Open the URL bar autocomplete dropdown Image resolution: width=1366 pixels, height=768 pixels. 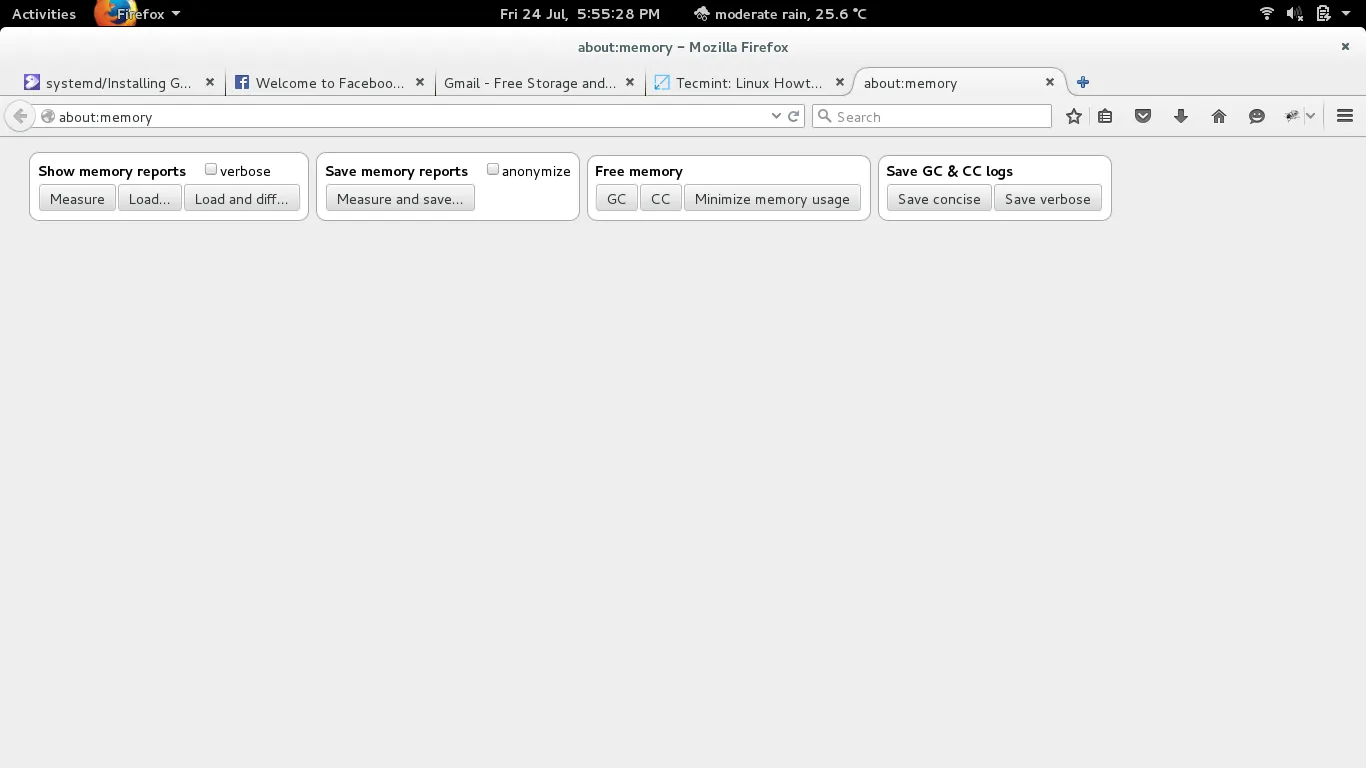click(x=777, y=116)
